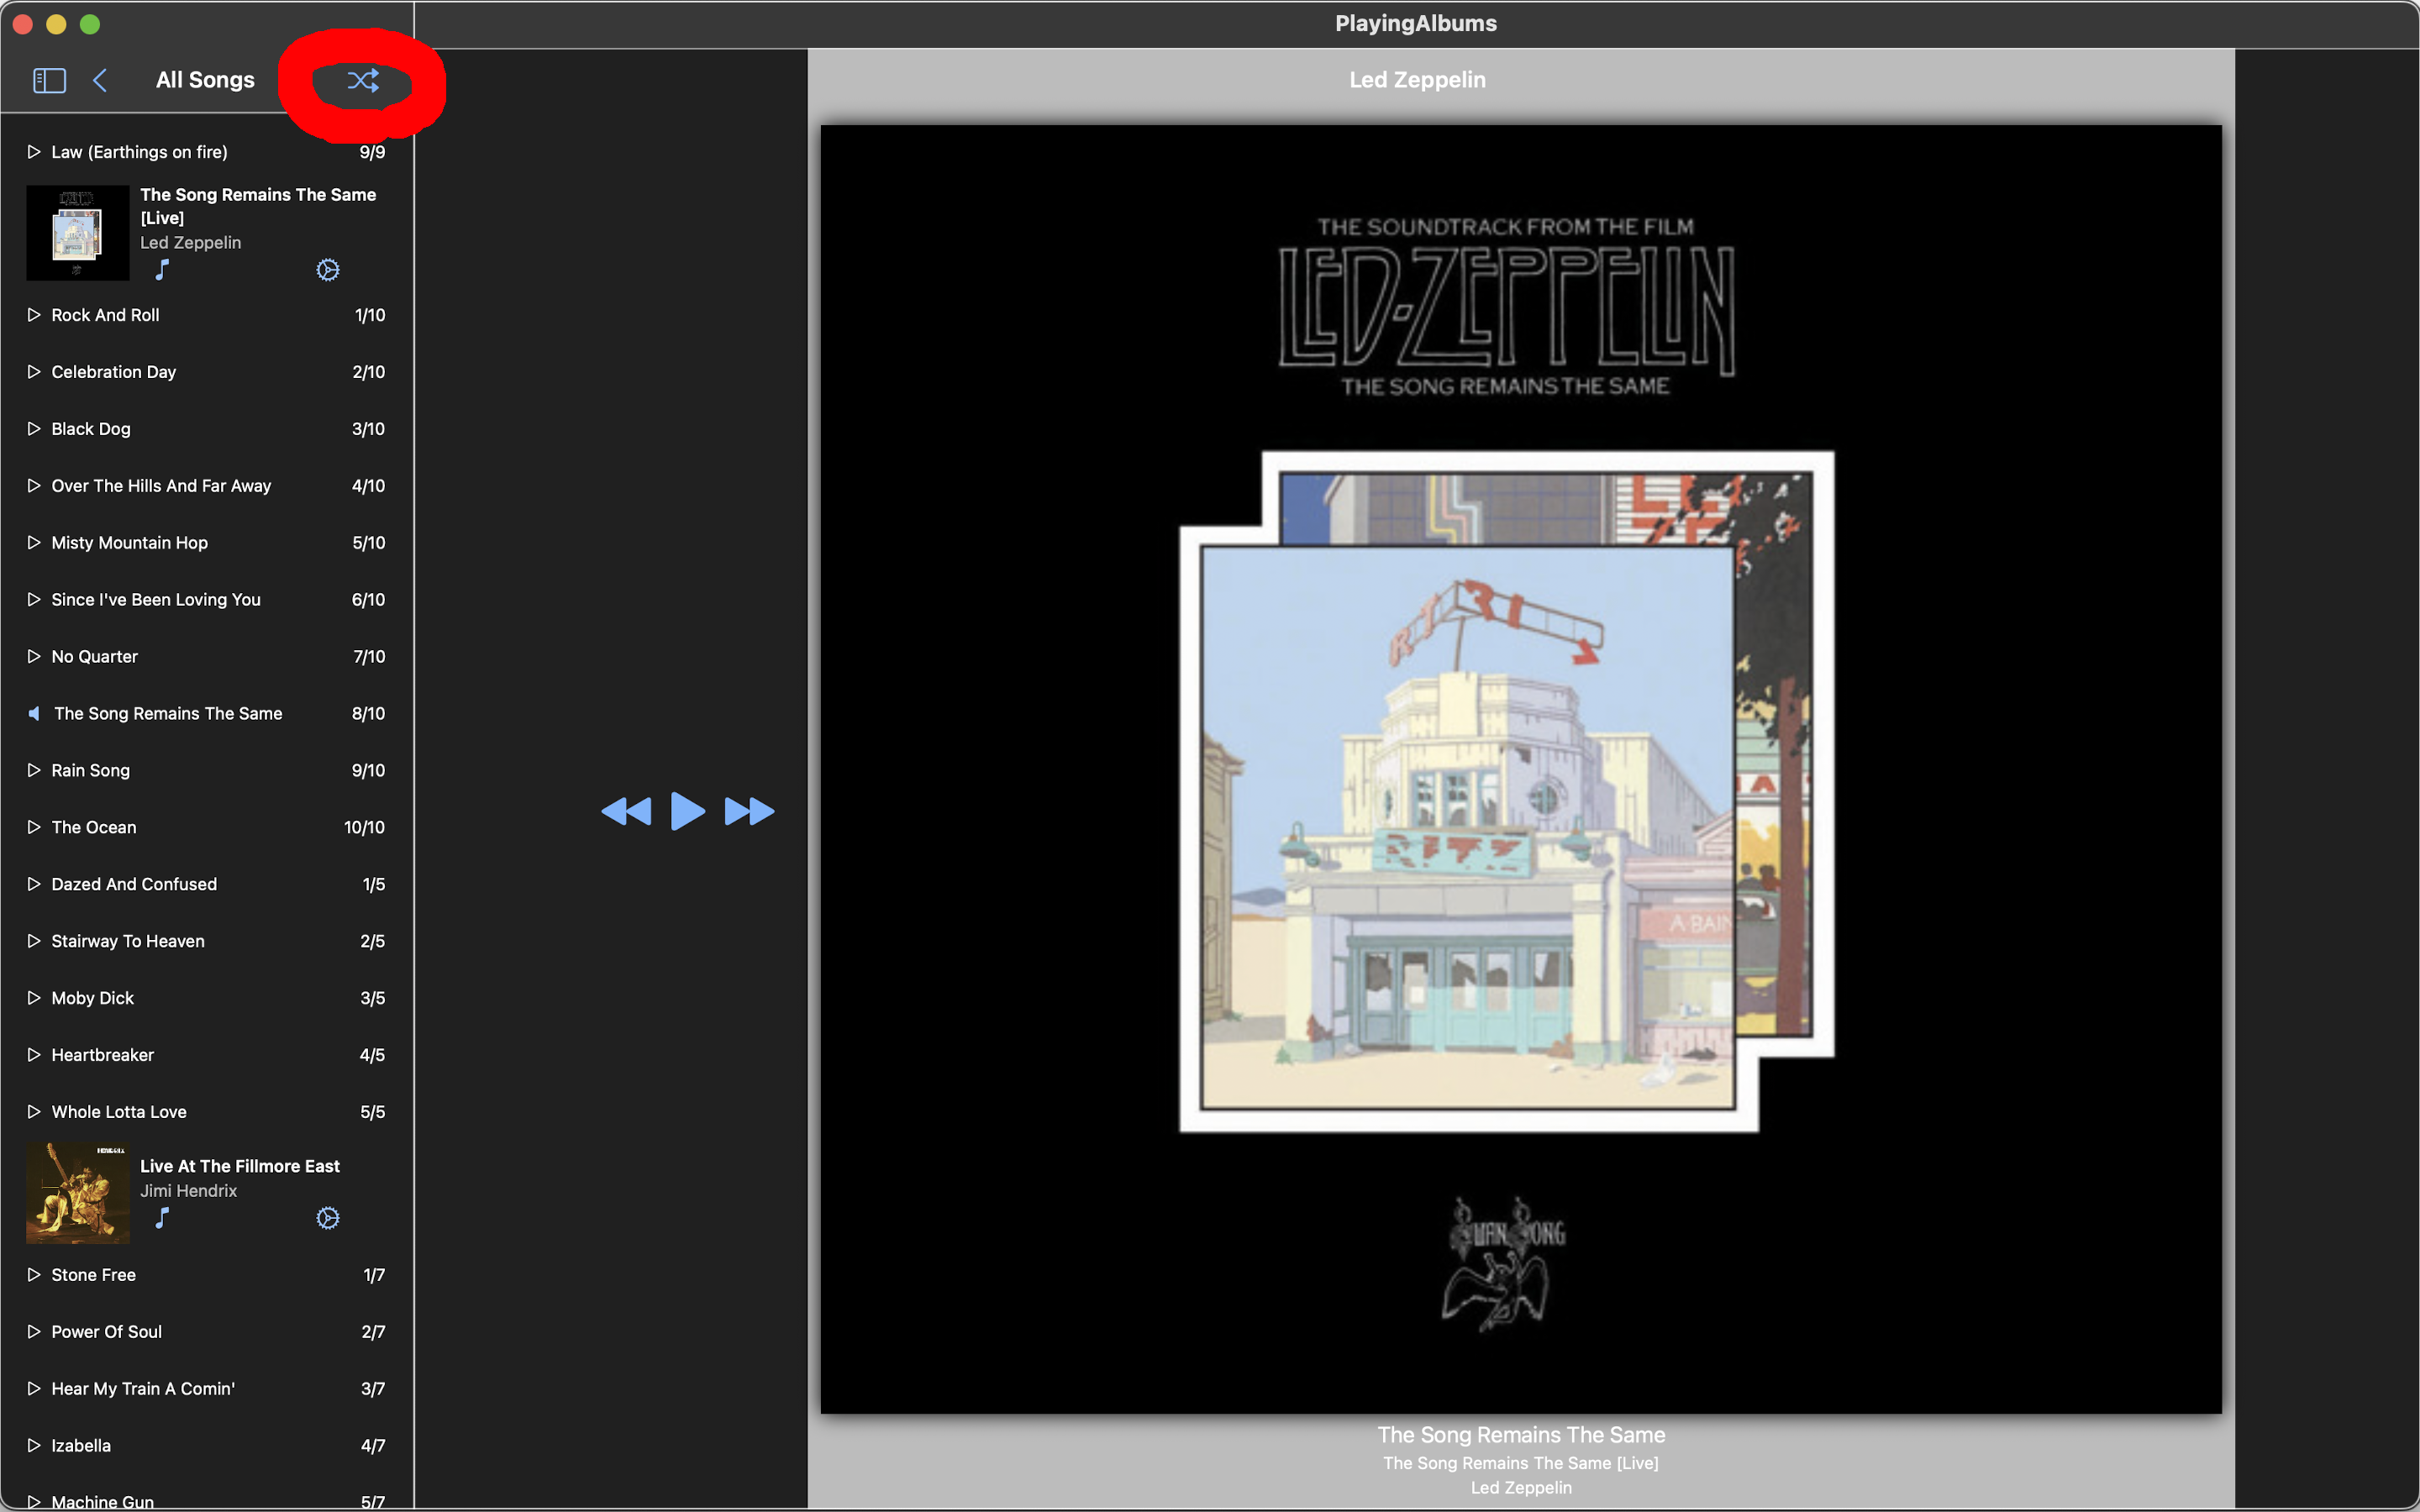The image size is (2420, 1512).
Task: Go back with the chevron arrow
Action: (100, 80)
